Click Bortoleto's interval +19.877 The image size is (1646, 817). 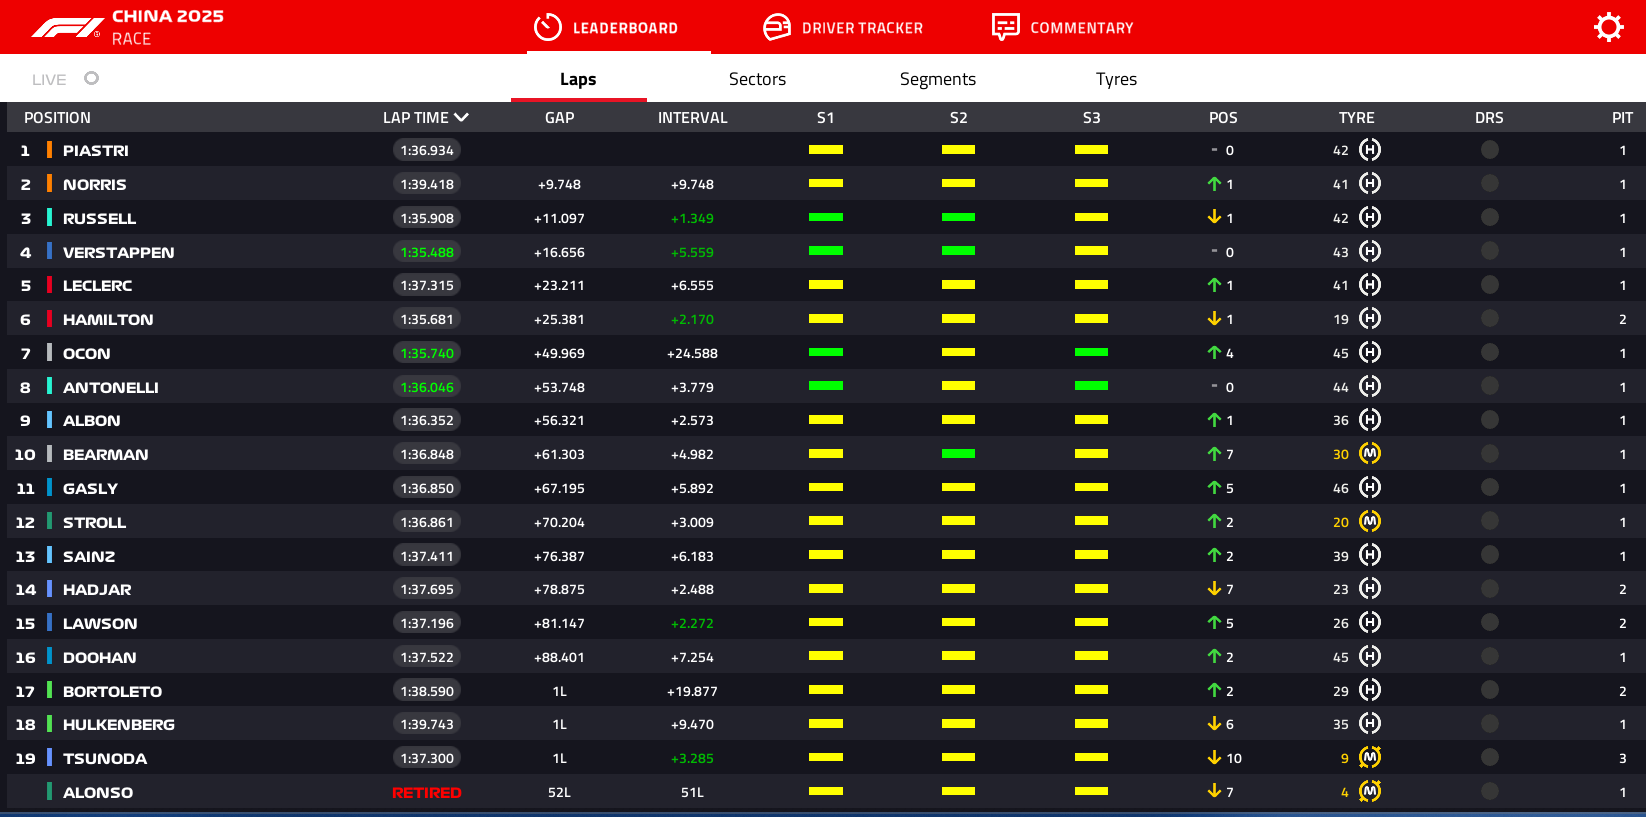693,692
